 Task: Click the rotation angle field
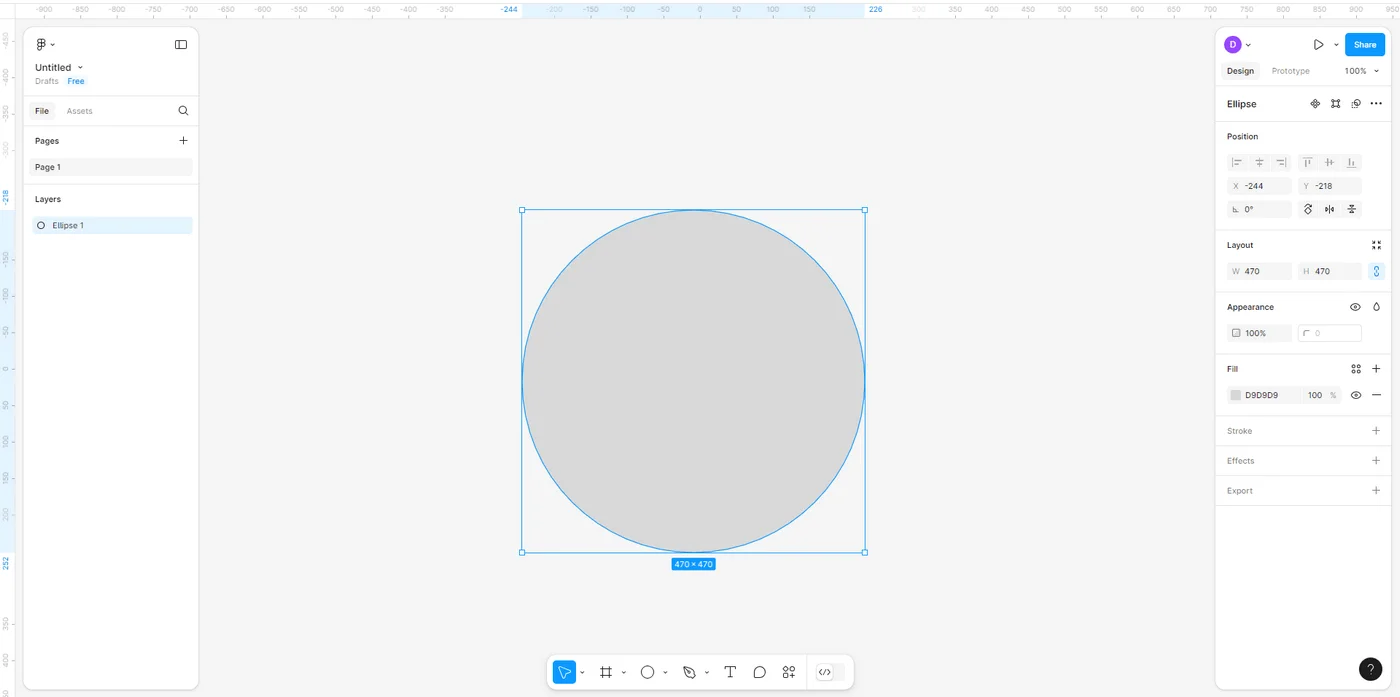coord(1259,209)
